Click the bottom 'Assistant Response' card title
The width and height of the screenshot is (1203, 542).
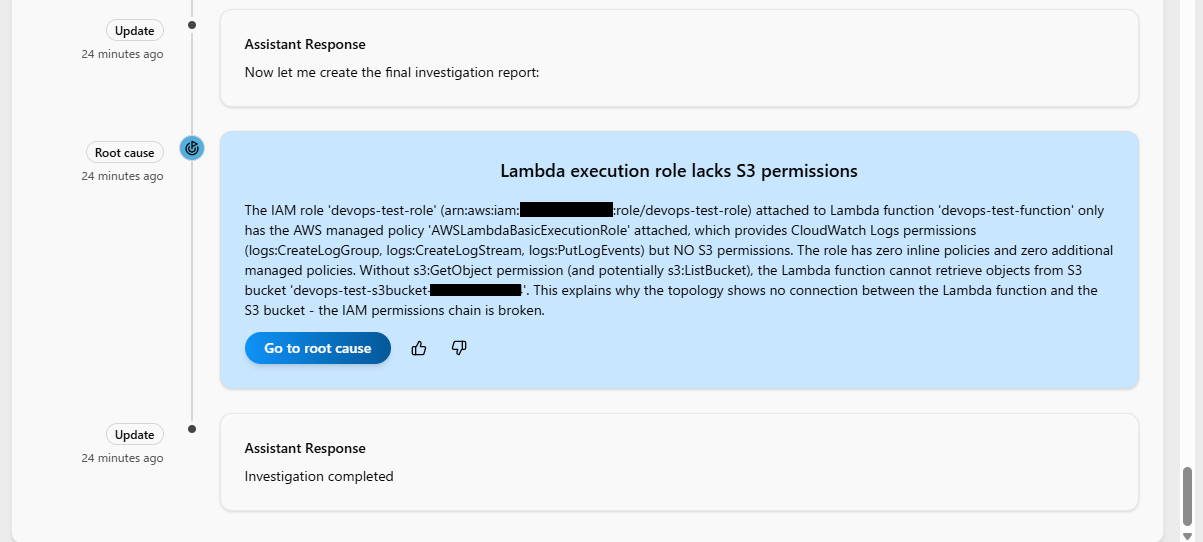pos(305,448)
